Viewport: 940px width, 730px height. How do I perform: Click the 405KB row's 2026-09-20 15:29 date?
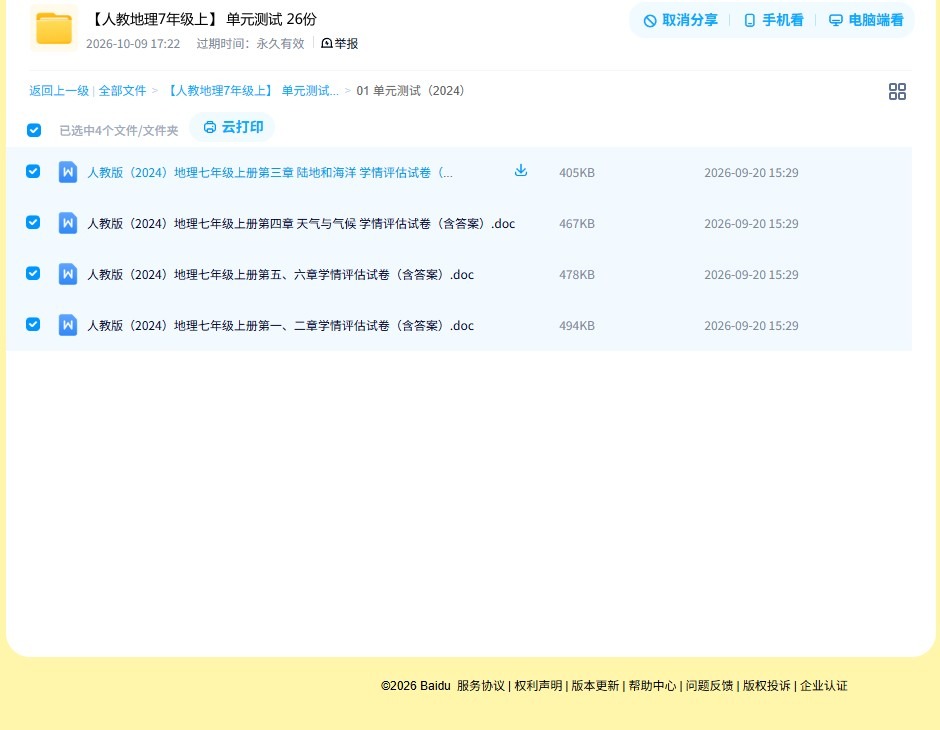(x=751, y=173)
